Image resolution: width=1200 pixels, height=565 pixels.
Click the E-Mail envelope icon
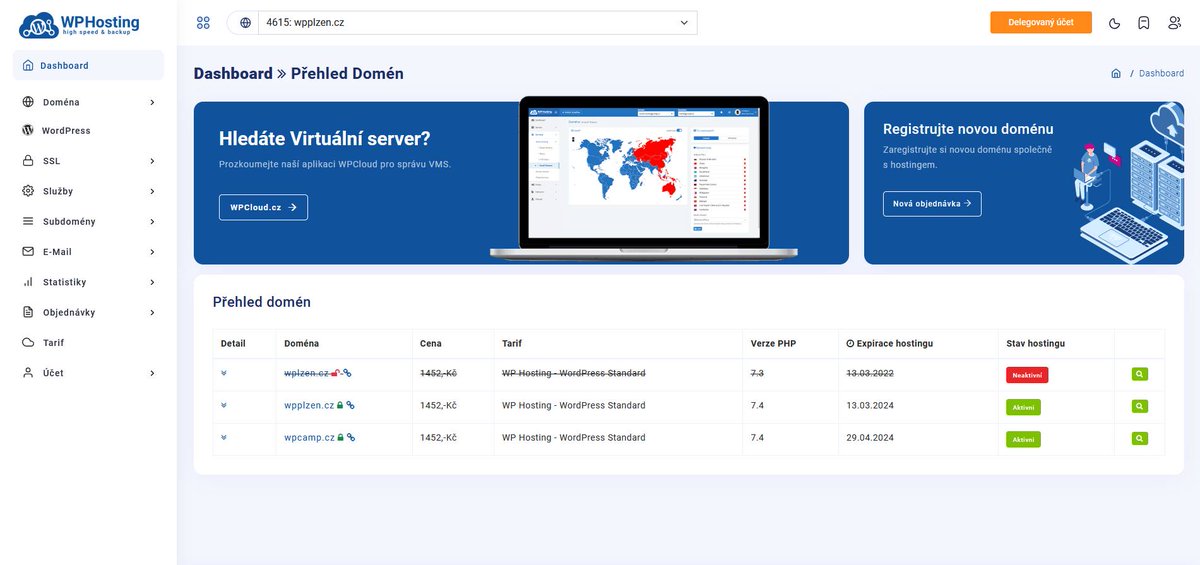tap(28, 252)
